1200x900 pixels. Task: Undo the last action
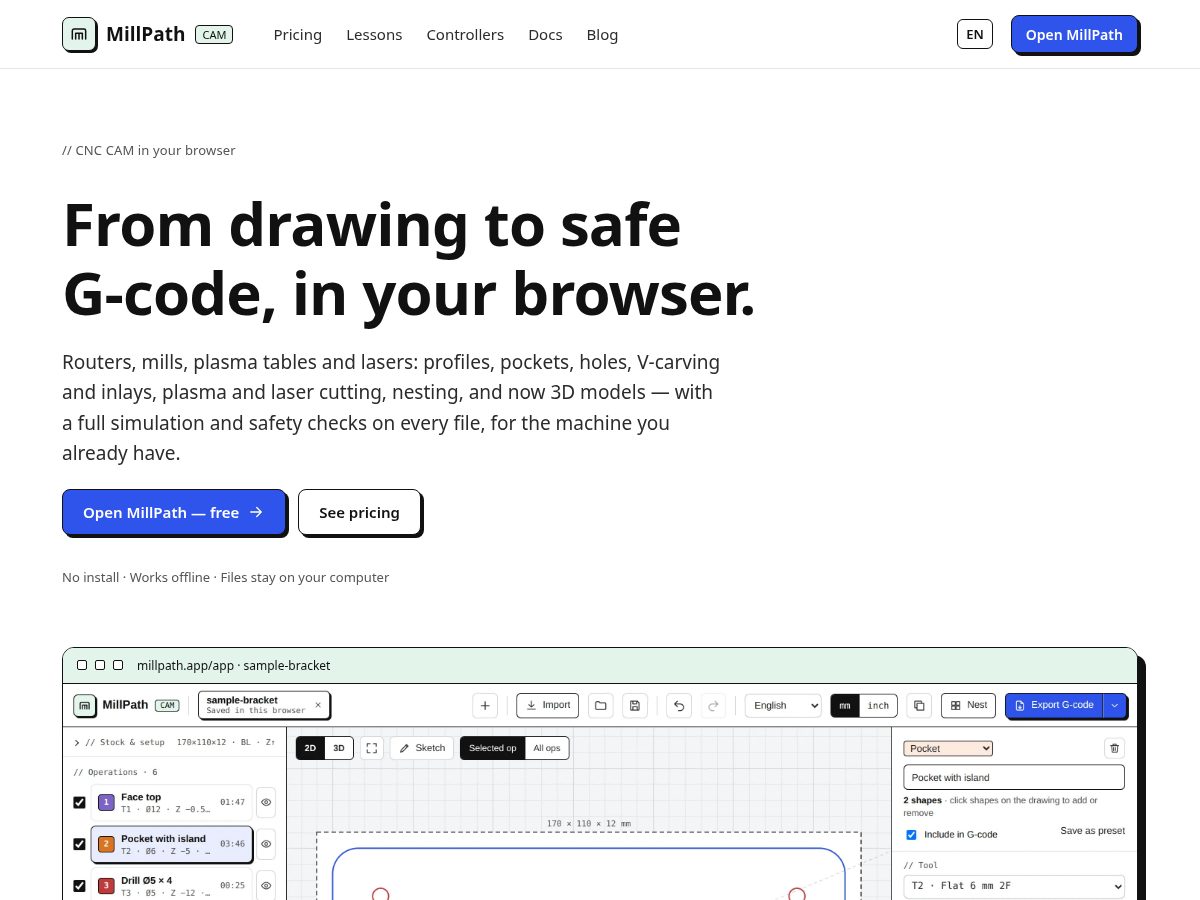coord(679,705)
